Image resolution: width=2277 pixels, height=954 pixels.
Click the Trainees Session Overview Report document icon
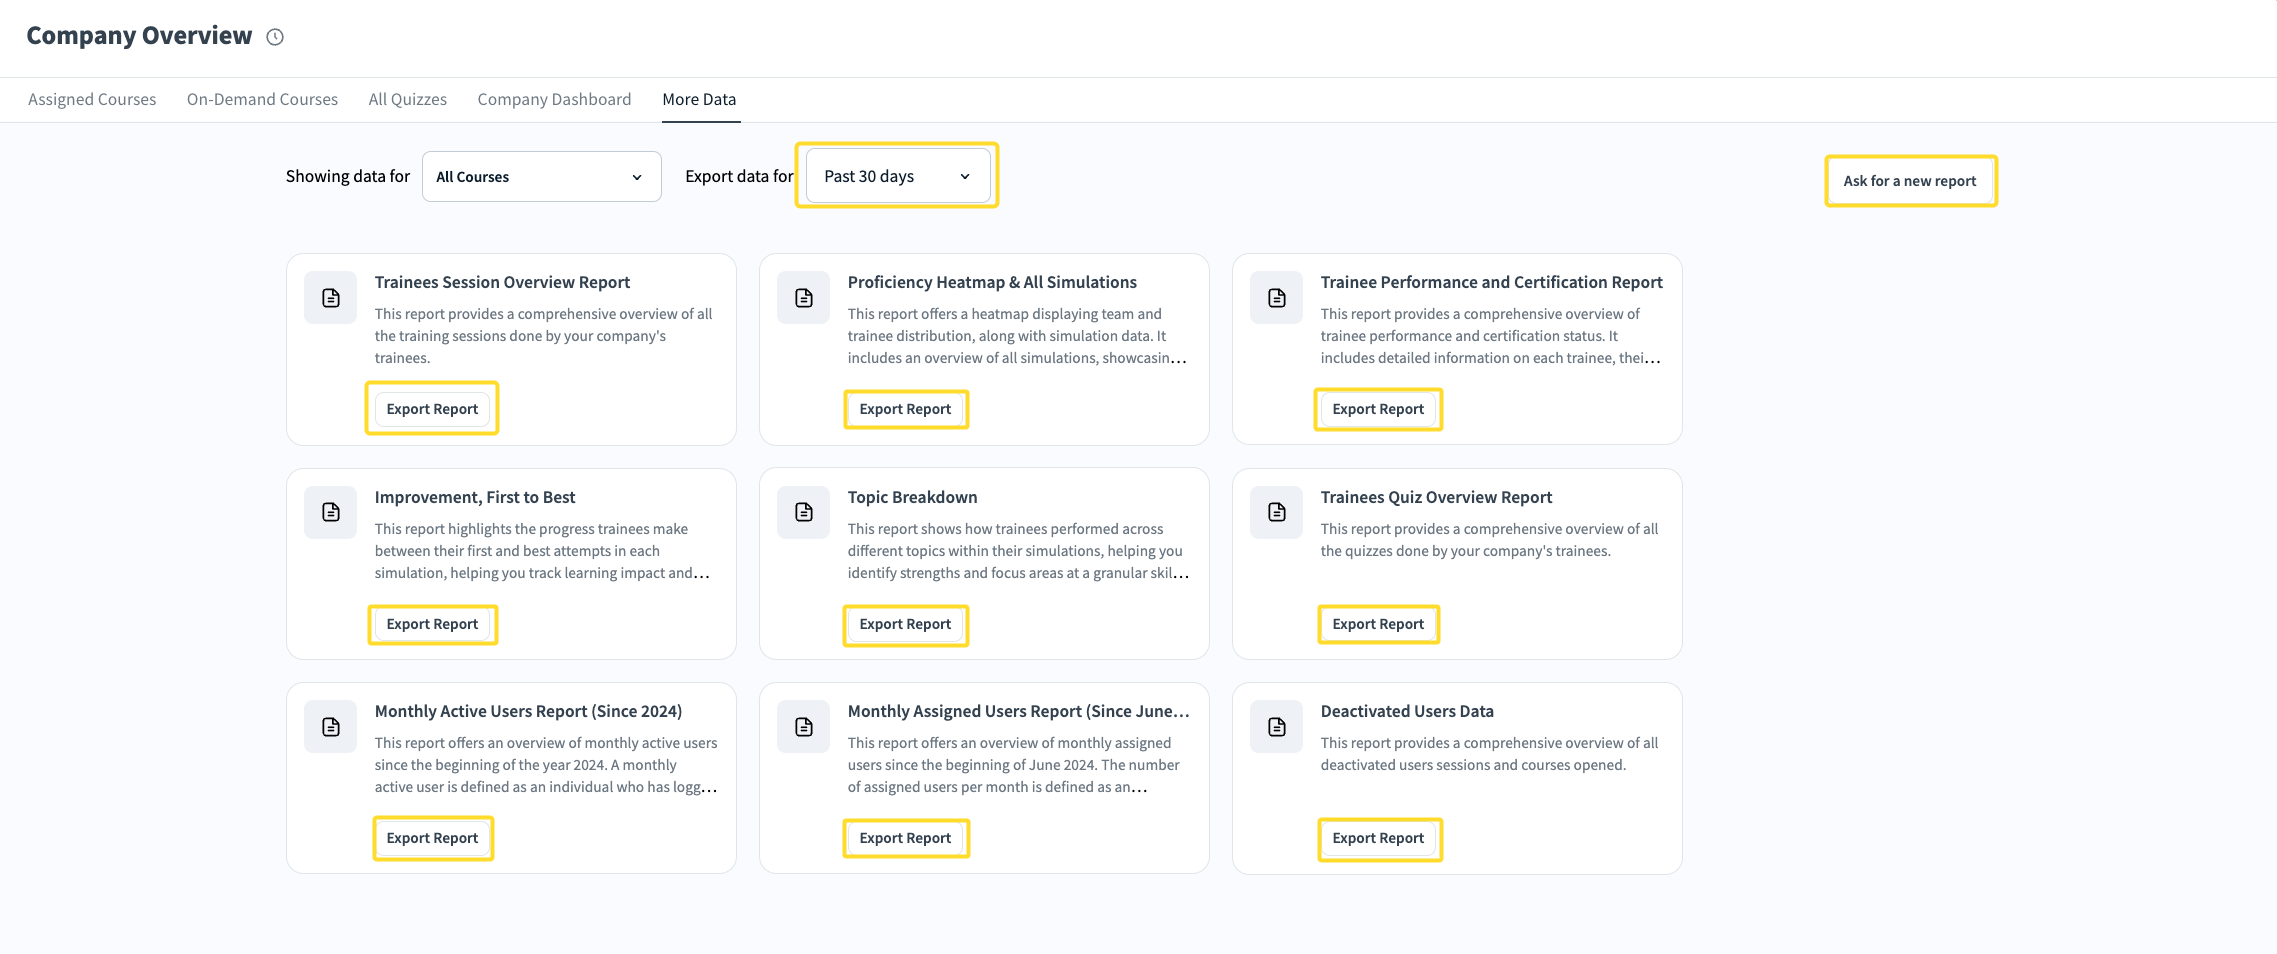[x=331, y=298]
